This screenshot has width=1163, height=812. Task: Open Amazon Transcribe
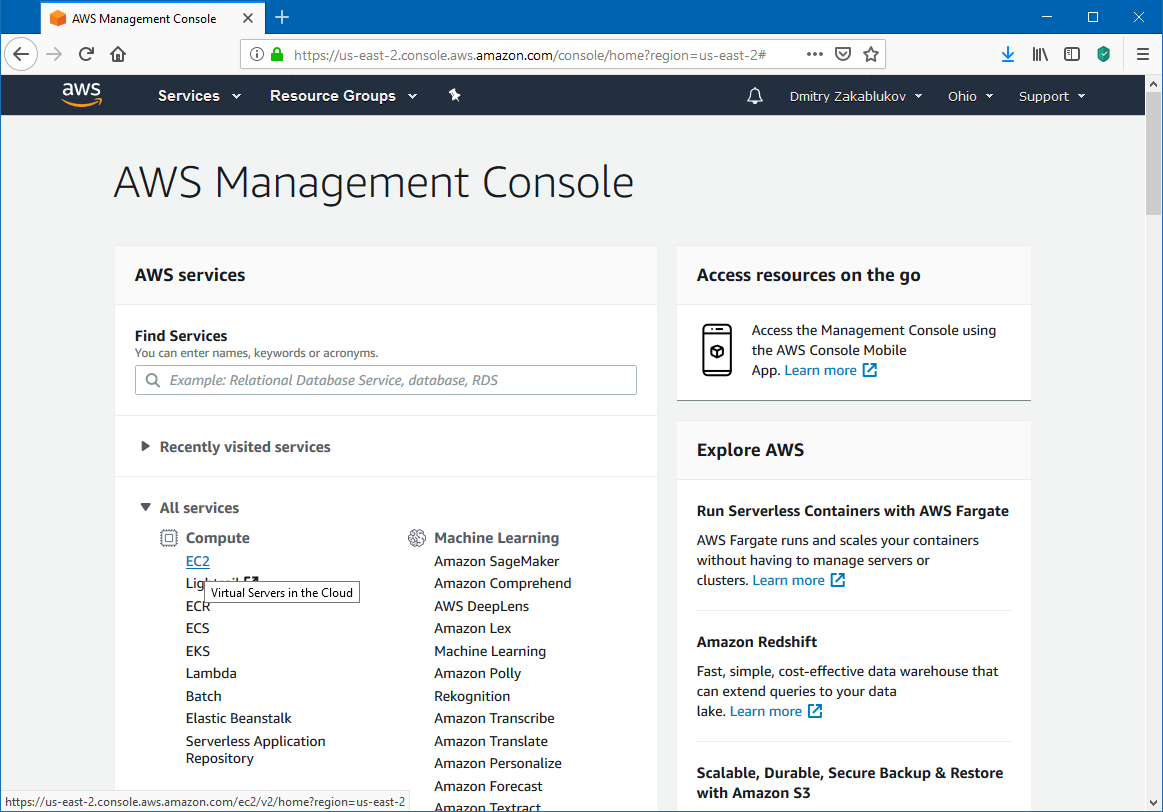pyautogui.click(x=494, y=718)
